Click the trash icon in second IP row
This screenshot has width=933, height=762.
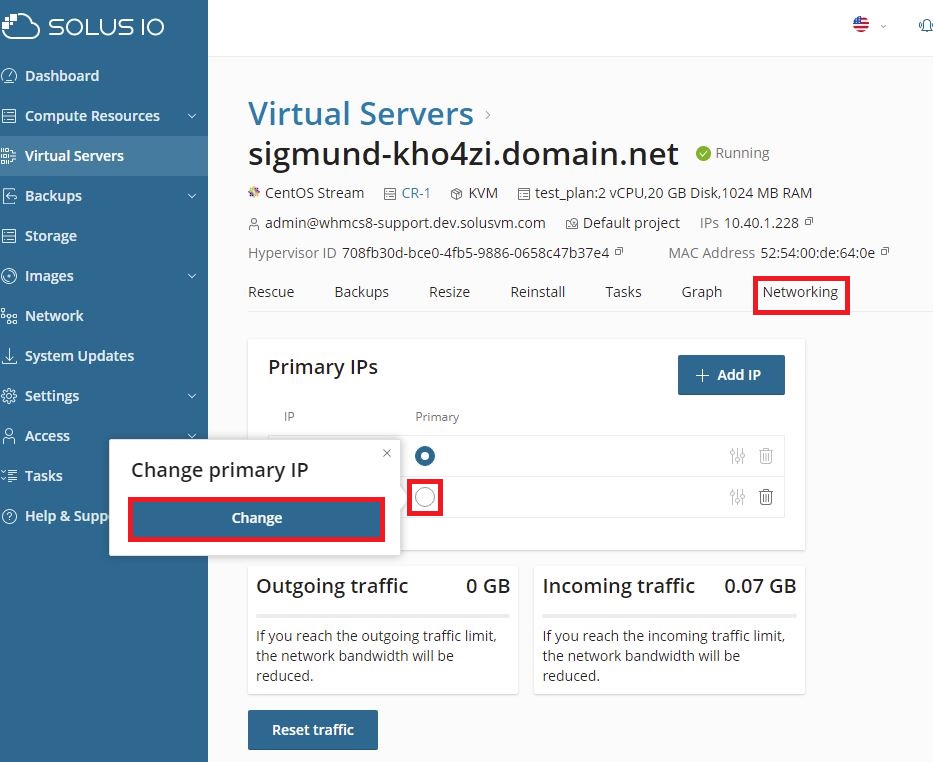pos(766,497)
